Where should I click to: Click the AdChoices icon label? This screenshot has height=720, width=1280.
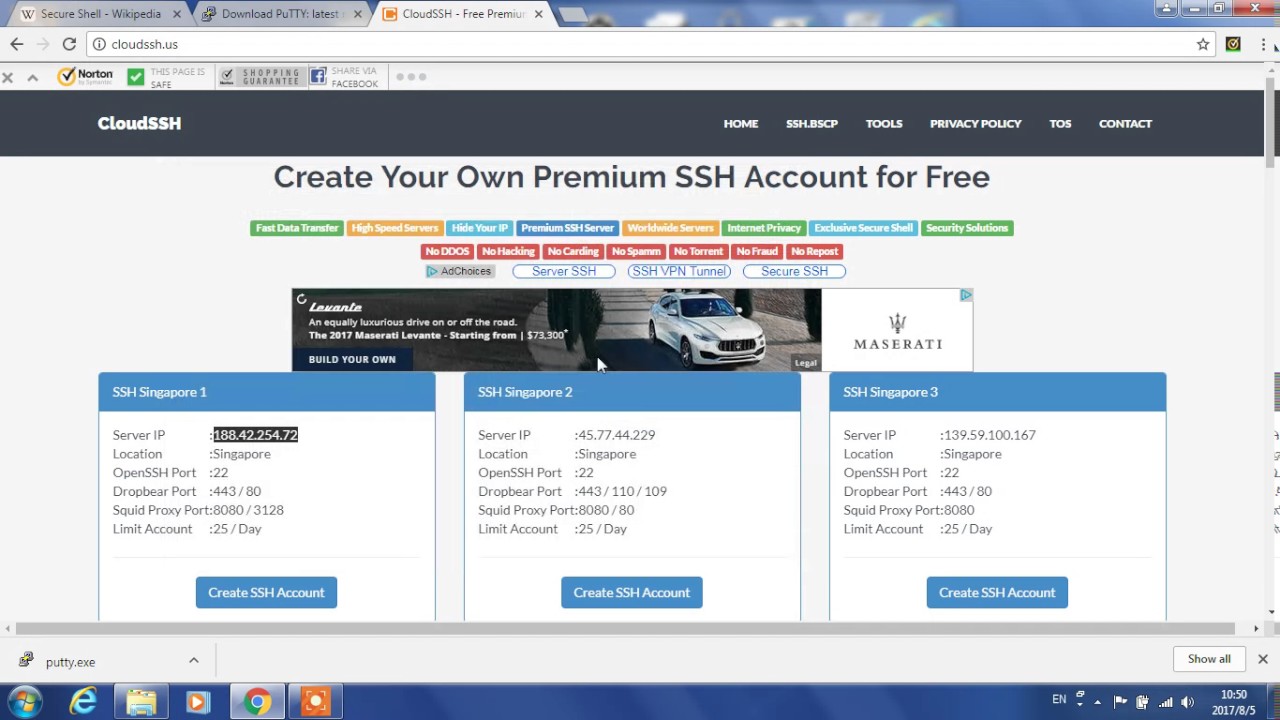tap(459, 271)
